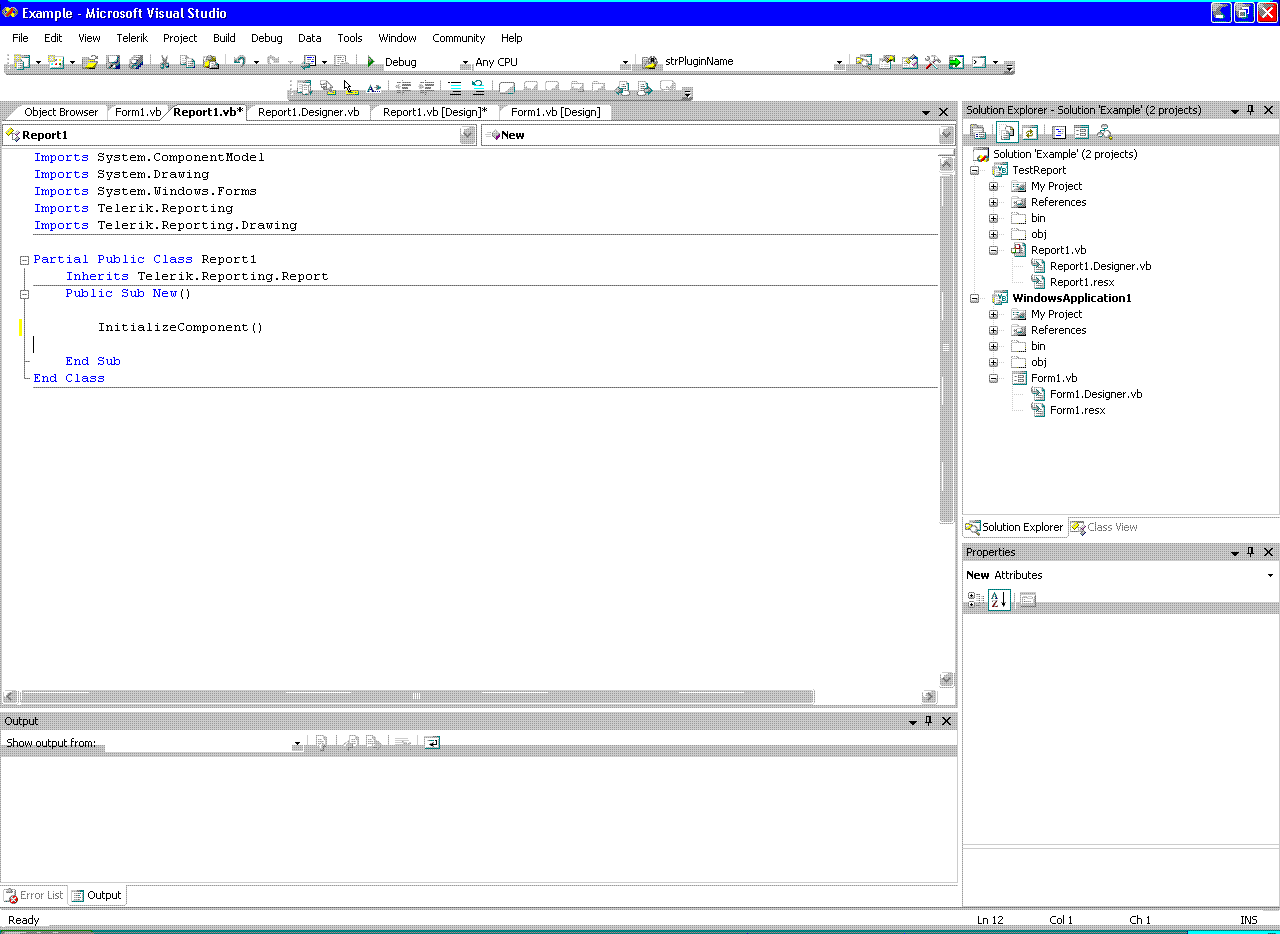Image resolution: width=1280 pixels, height=934 pixels.
Task: Close the active document tab with X
Action: (x=943, y=112)
